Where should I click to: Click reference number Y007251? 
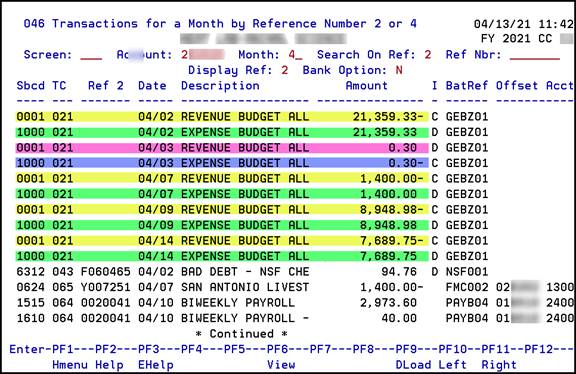[106, 287]
